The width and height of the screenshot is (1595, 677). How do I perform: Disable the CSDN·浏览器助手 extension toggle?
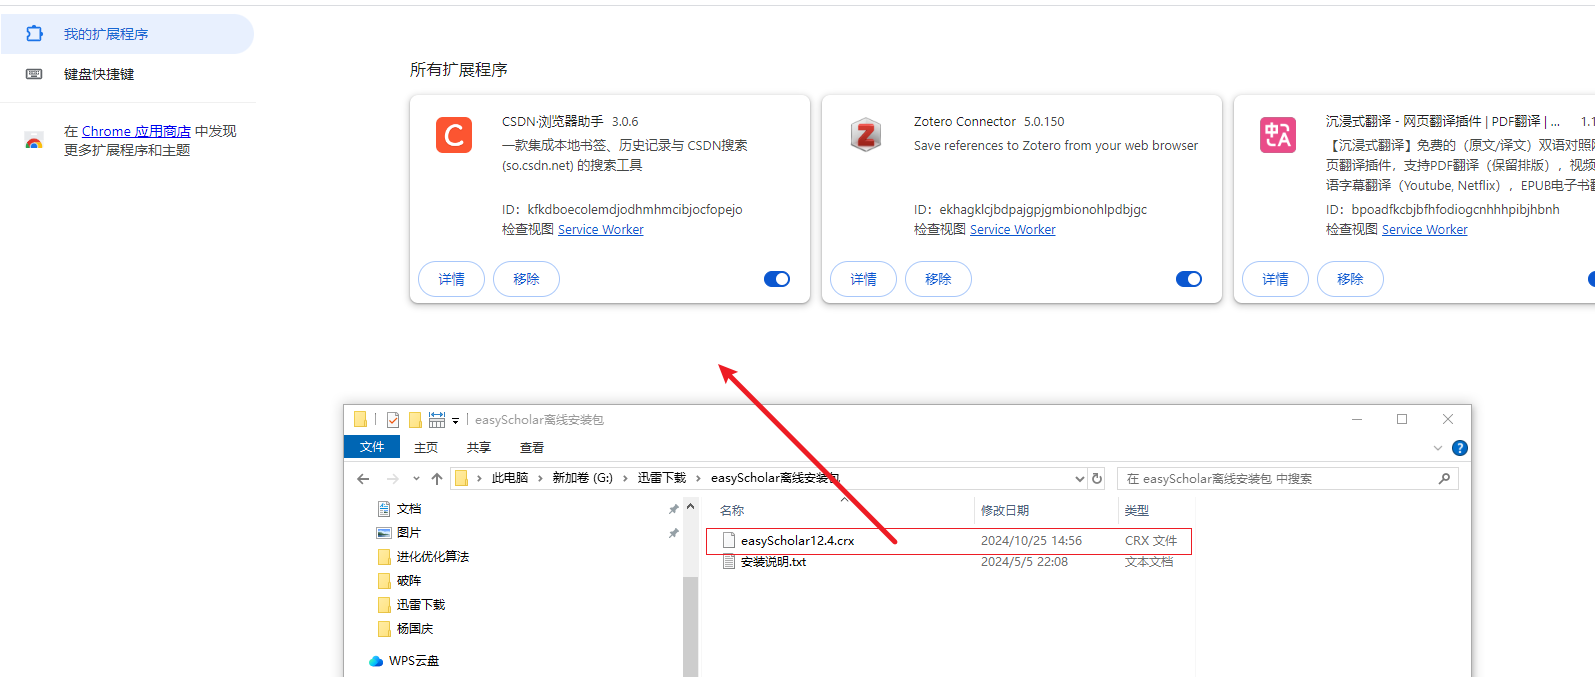777,279
